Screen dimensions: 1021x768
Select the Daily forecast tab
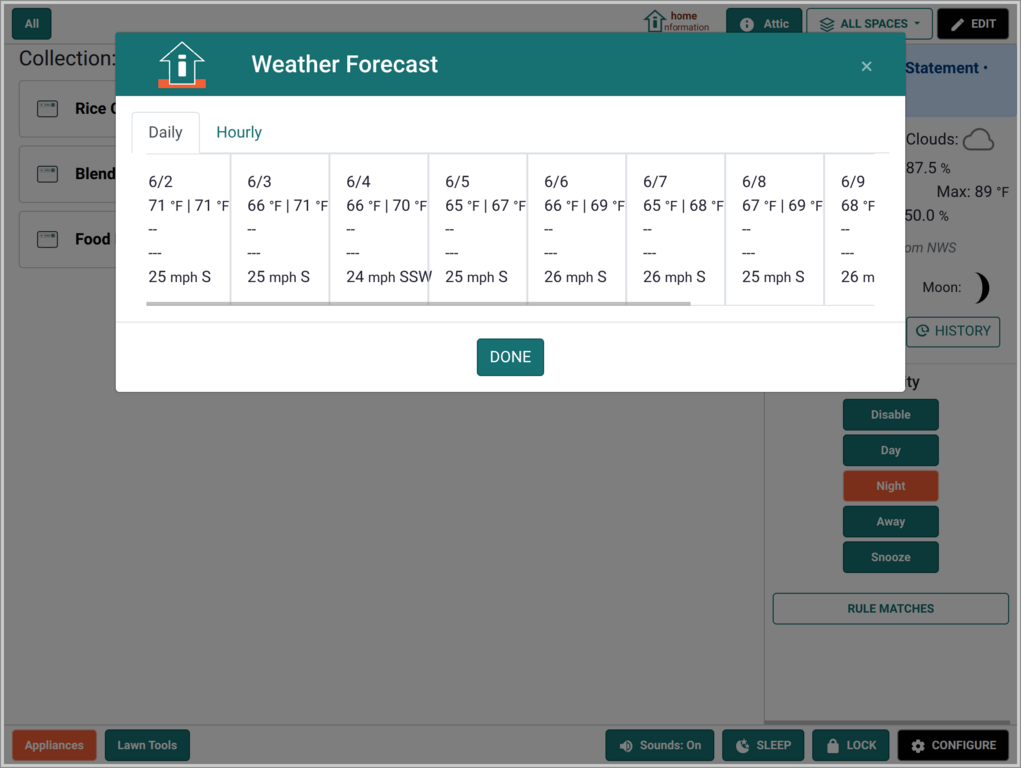tap(165, 132)
